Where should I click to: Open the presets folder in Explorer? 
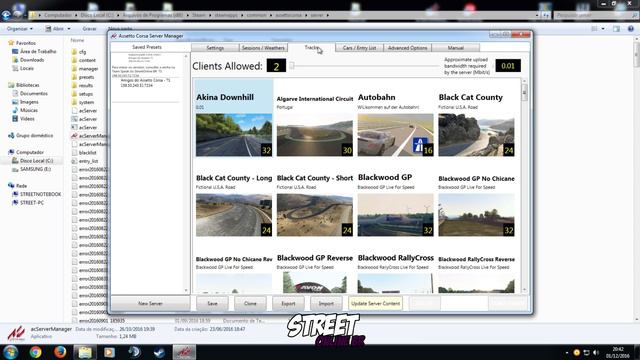point(86,77)
